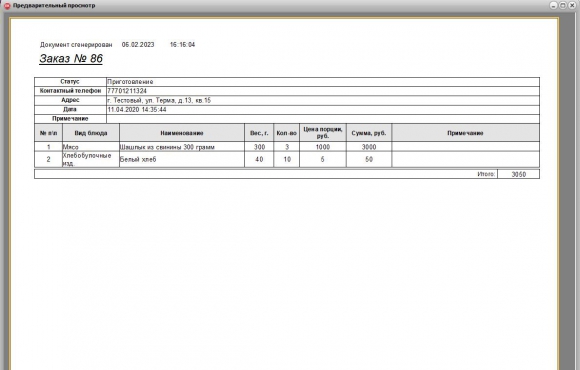Minimize the preview window

coord(554,5)
